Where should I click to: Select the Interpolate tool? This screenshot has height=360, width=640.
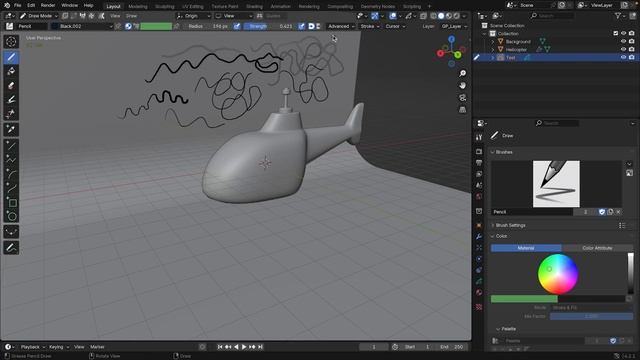click(x=11, y=232)
